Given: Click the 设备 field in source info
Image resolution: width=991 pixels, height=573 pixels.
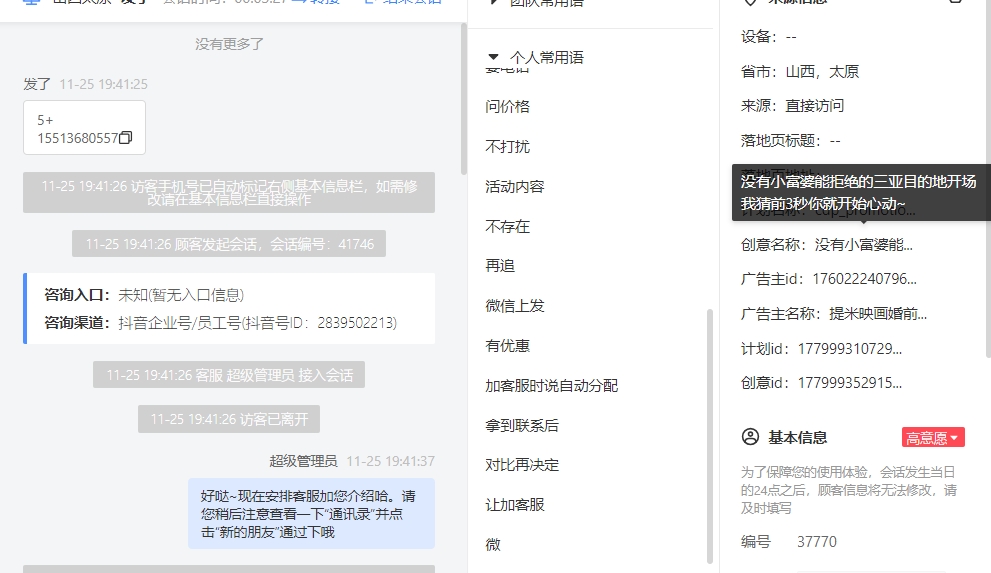Looking at the screenshot, I should [x=769, y=37].
